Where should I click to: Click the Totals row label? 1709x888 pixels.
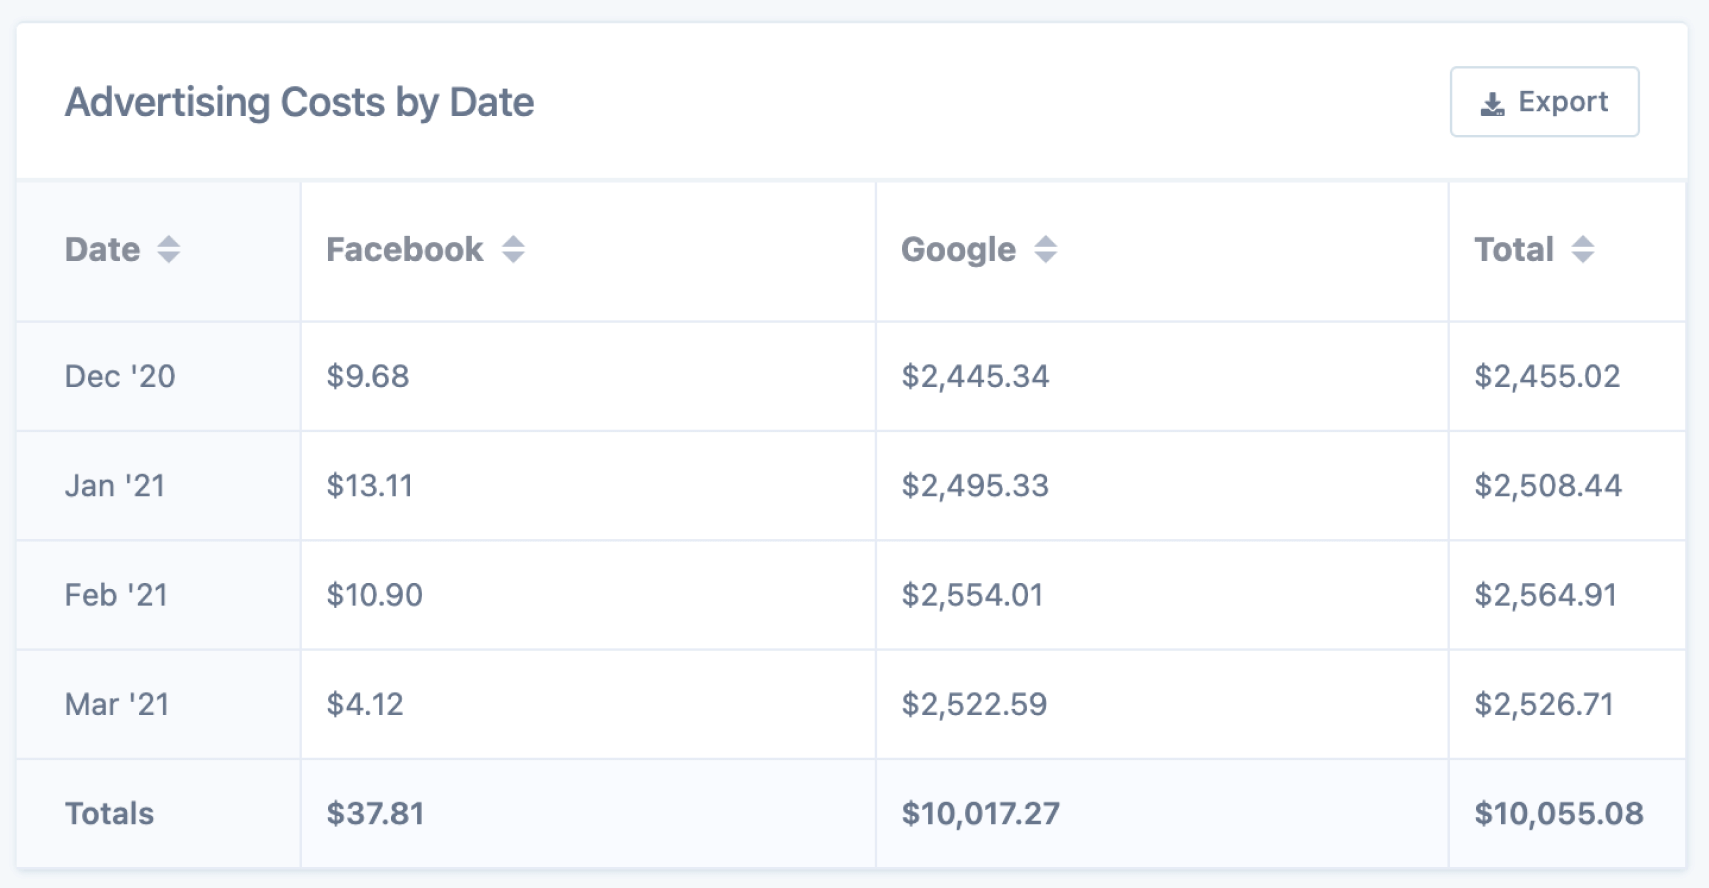pyautogui.click(x=109, y=813)
